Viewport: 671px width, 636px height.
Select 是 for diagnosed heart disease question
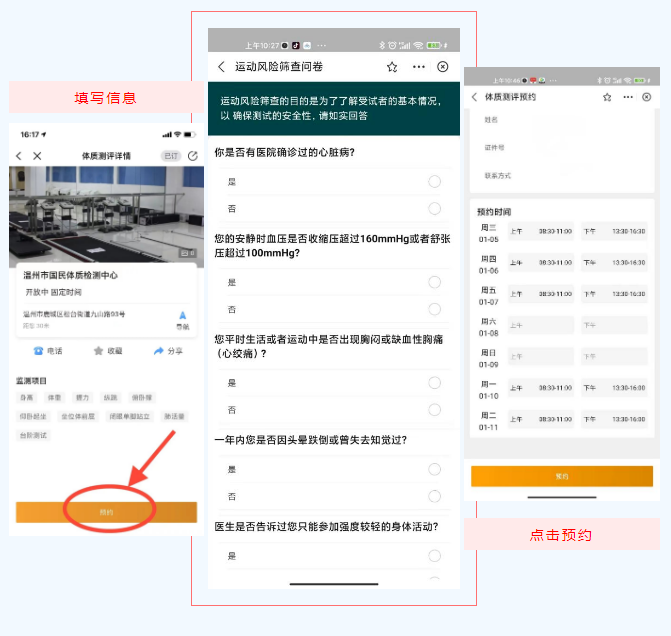tap(434, 182)
